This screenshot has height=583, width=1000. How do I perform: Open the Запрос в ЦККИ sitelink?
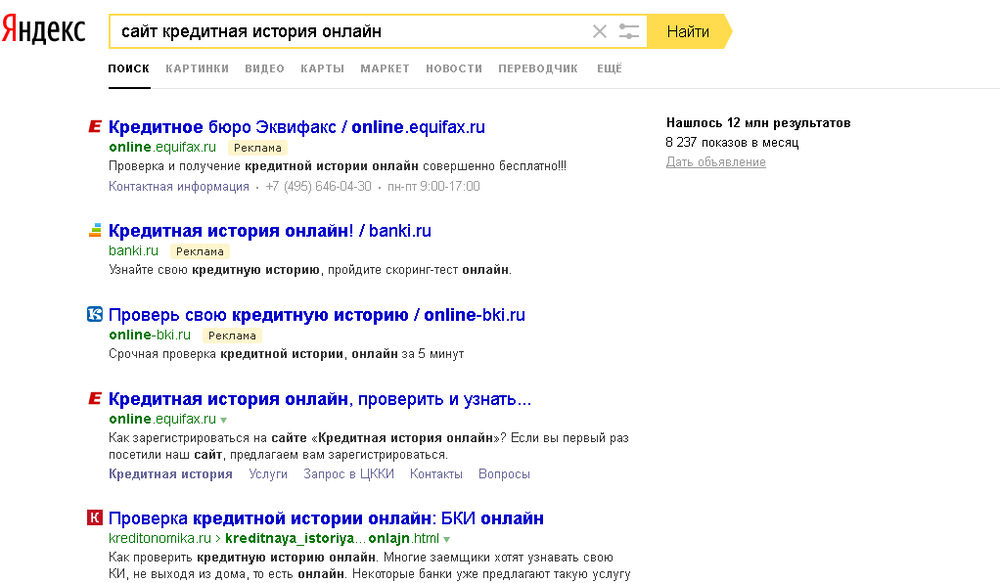(x=349, y=474)
